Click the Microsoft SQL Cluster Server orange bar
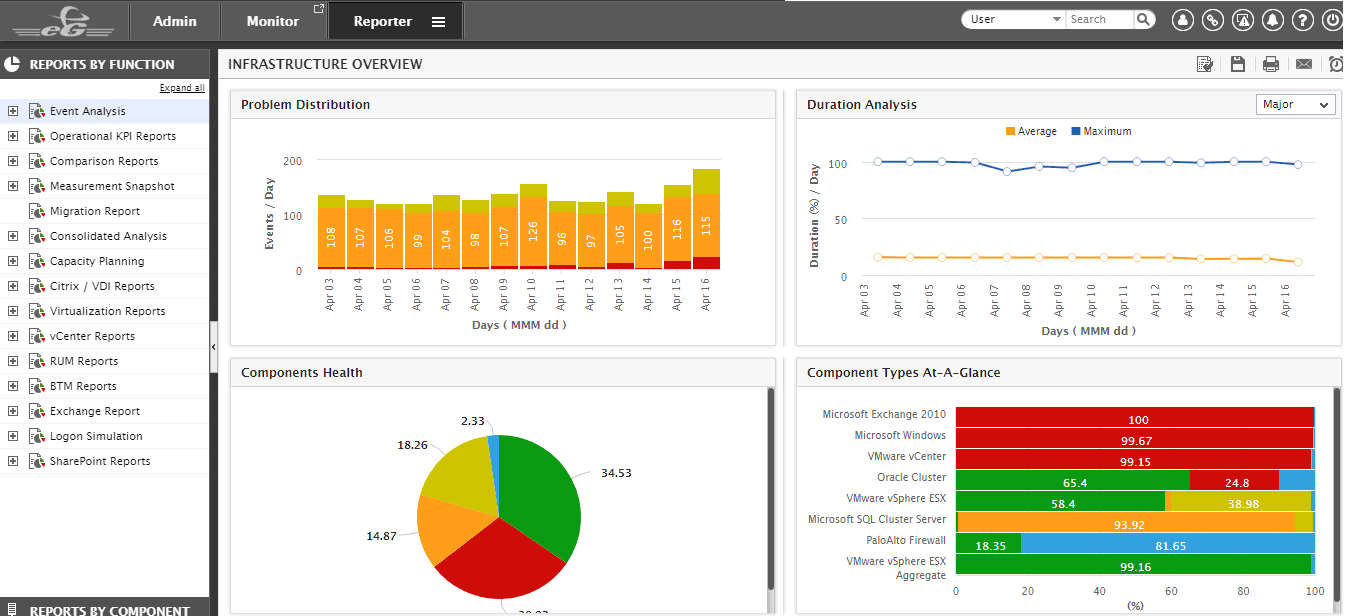Screen dimensions: 1345x616 pos(1126,524)
